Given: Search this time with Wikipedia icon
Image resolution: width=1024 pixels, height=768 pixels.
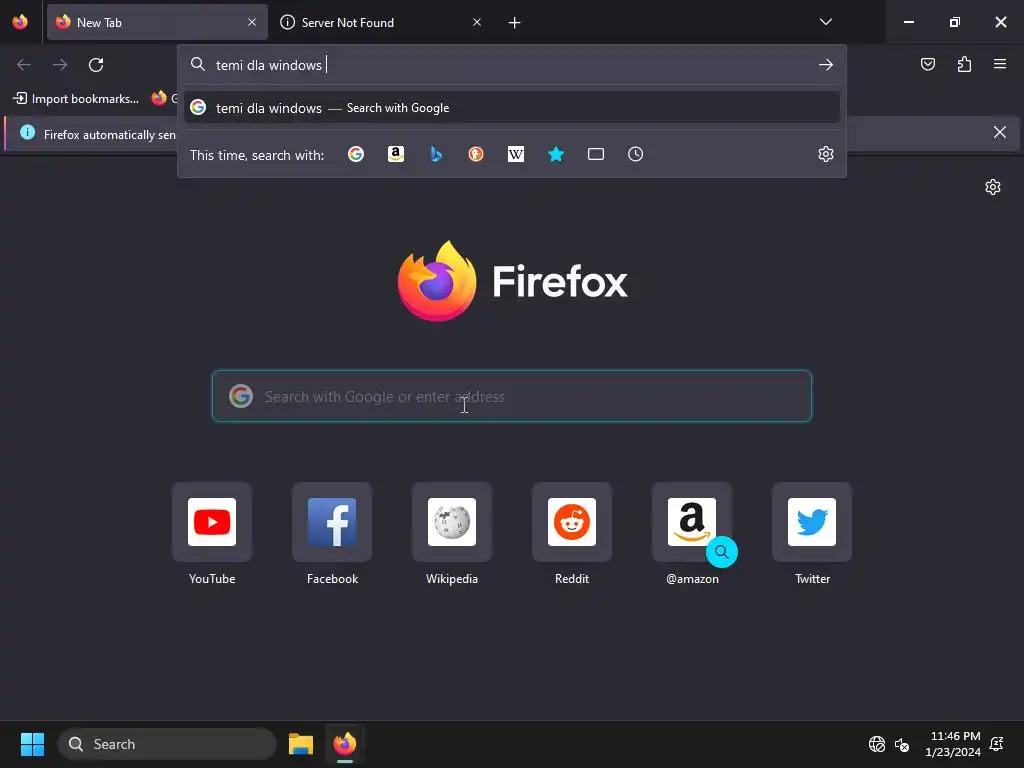Looking at the screenshot, I should 516,154.
